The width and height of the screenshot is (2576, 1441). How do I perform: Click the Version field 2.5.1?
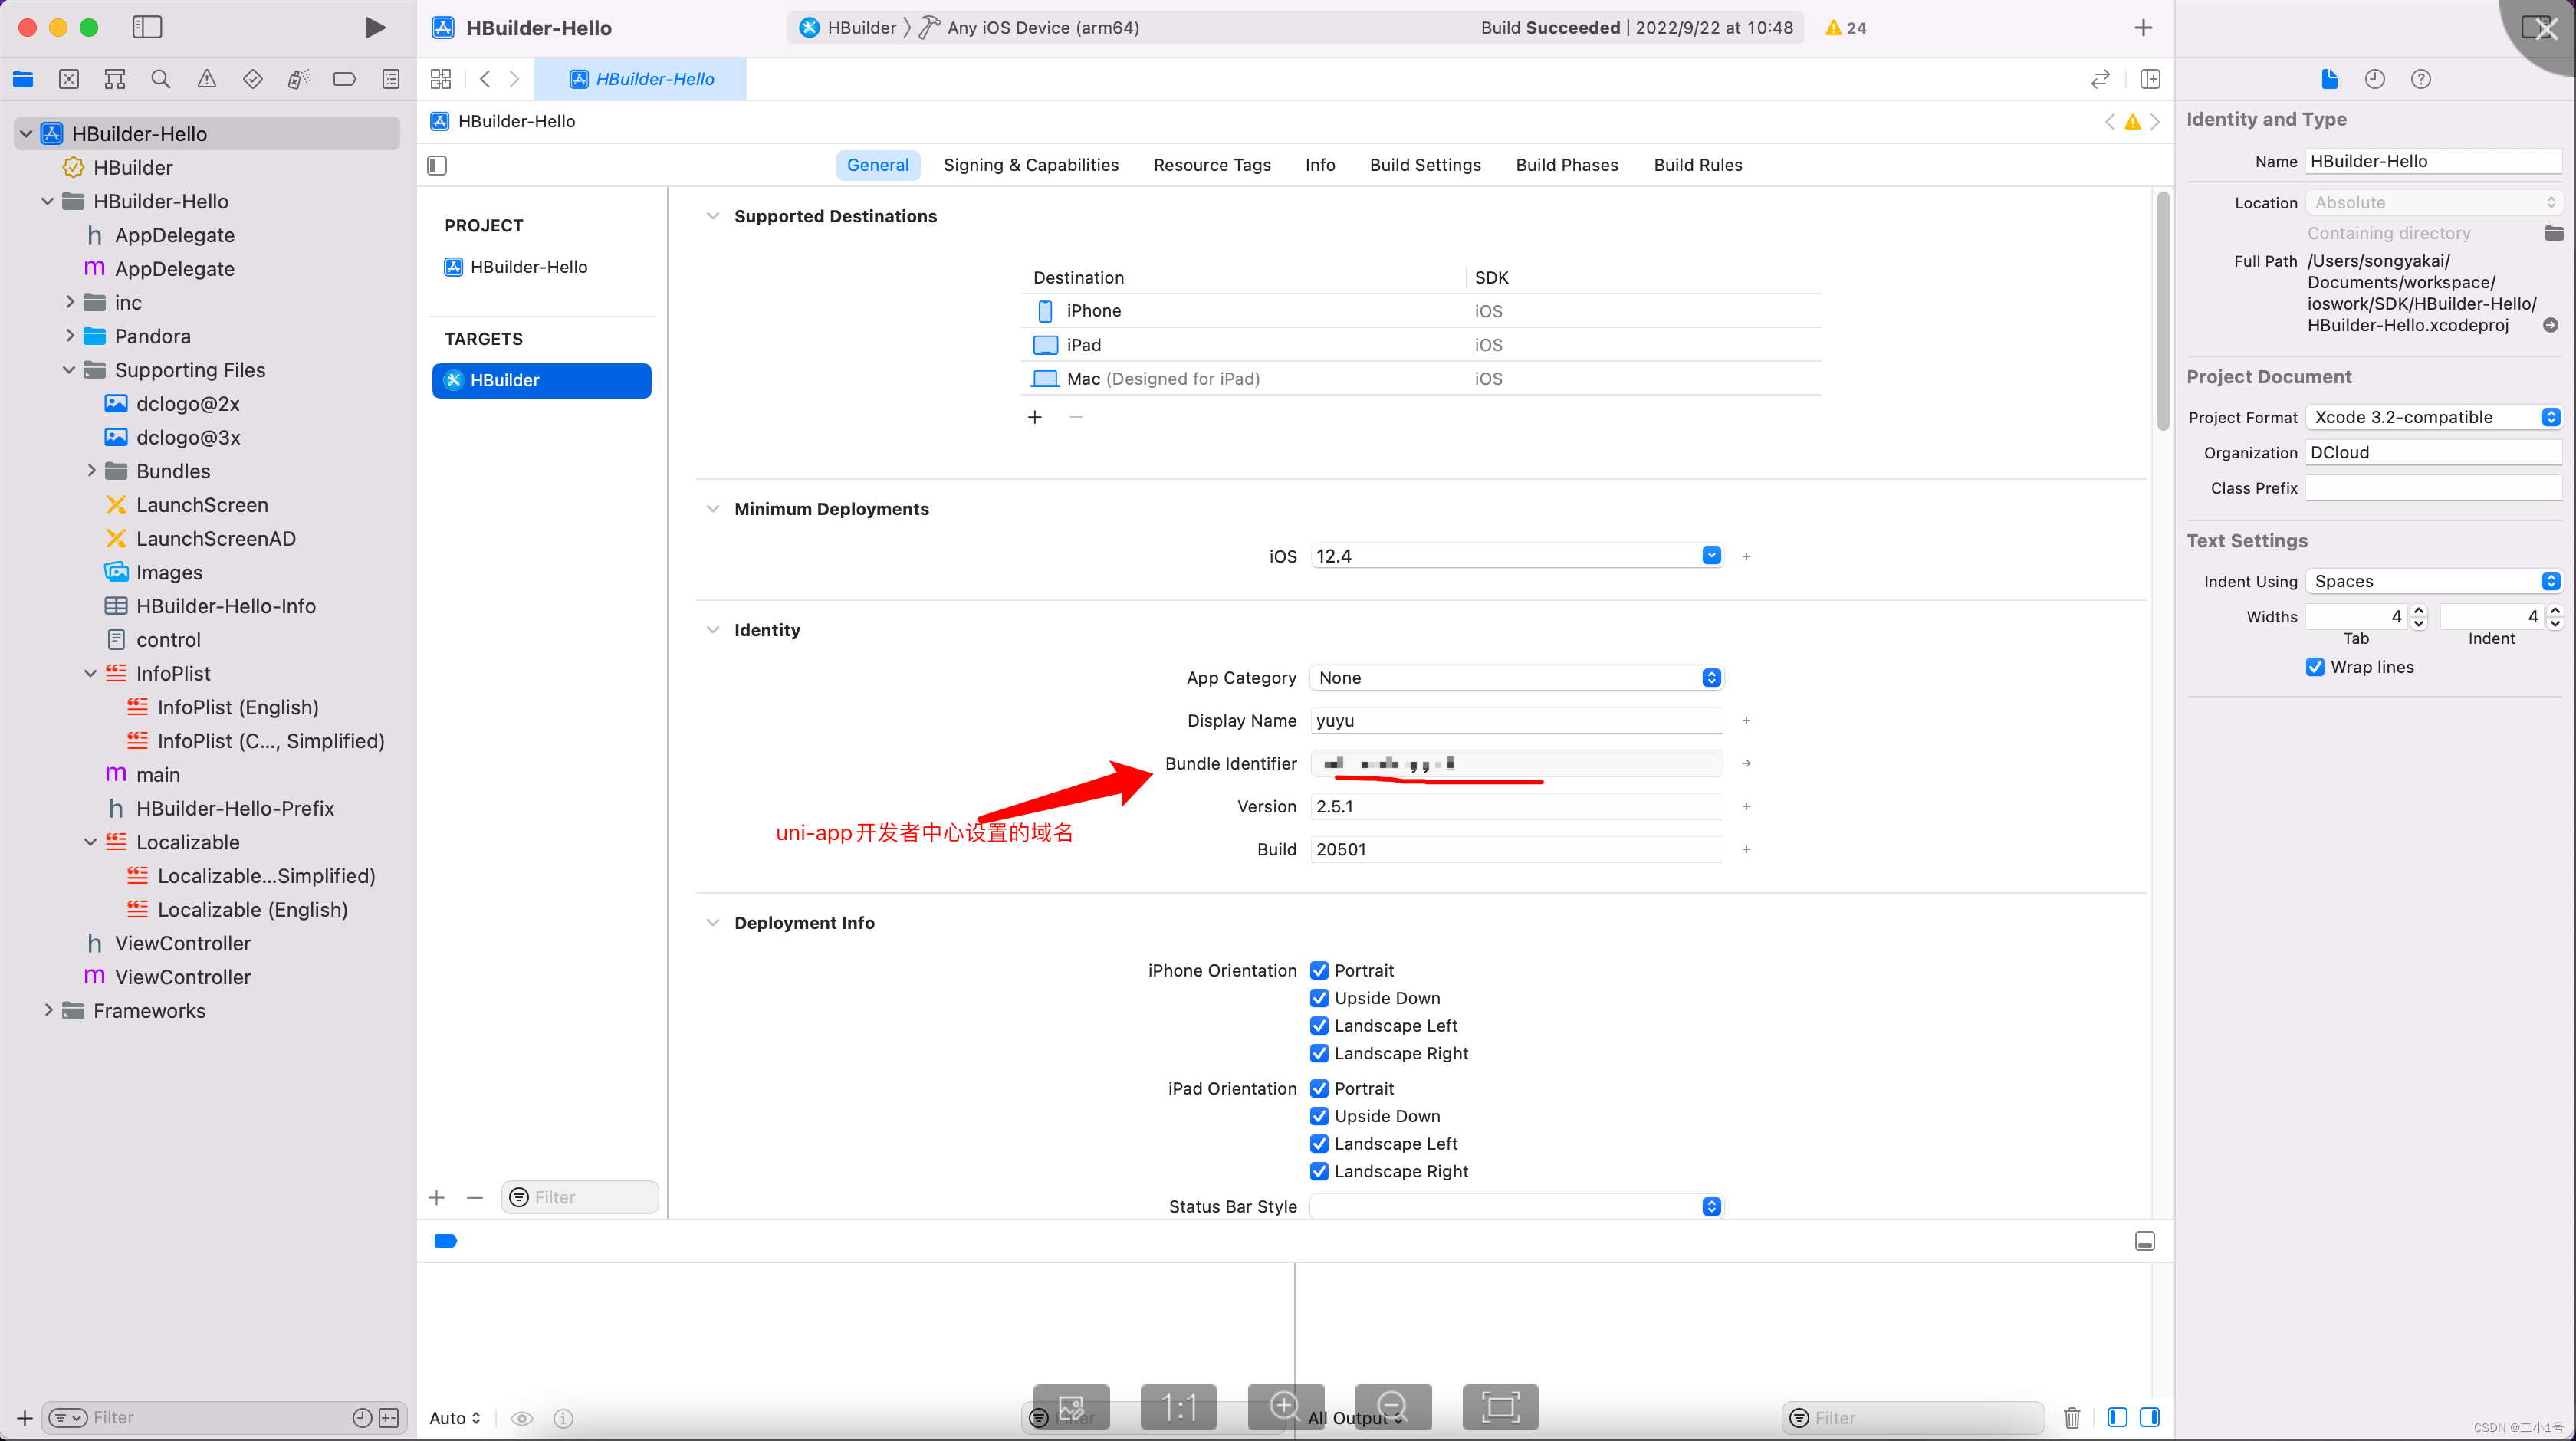point(1516,806)
